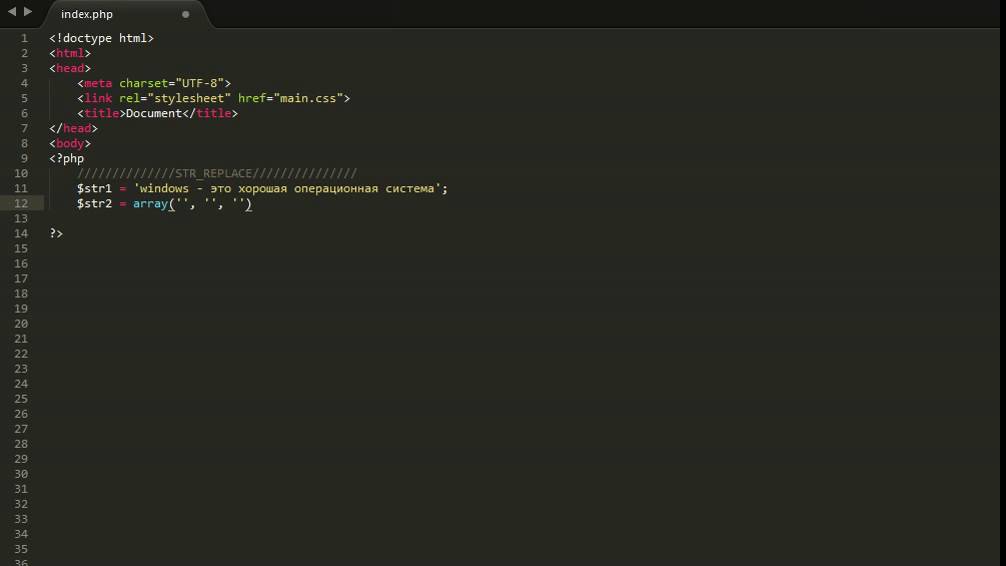The height and width of the screenshot is (566, 1006).
Task: Click line number 12 in the gutter
Action: (21, 203)
